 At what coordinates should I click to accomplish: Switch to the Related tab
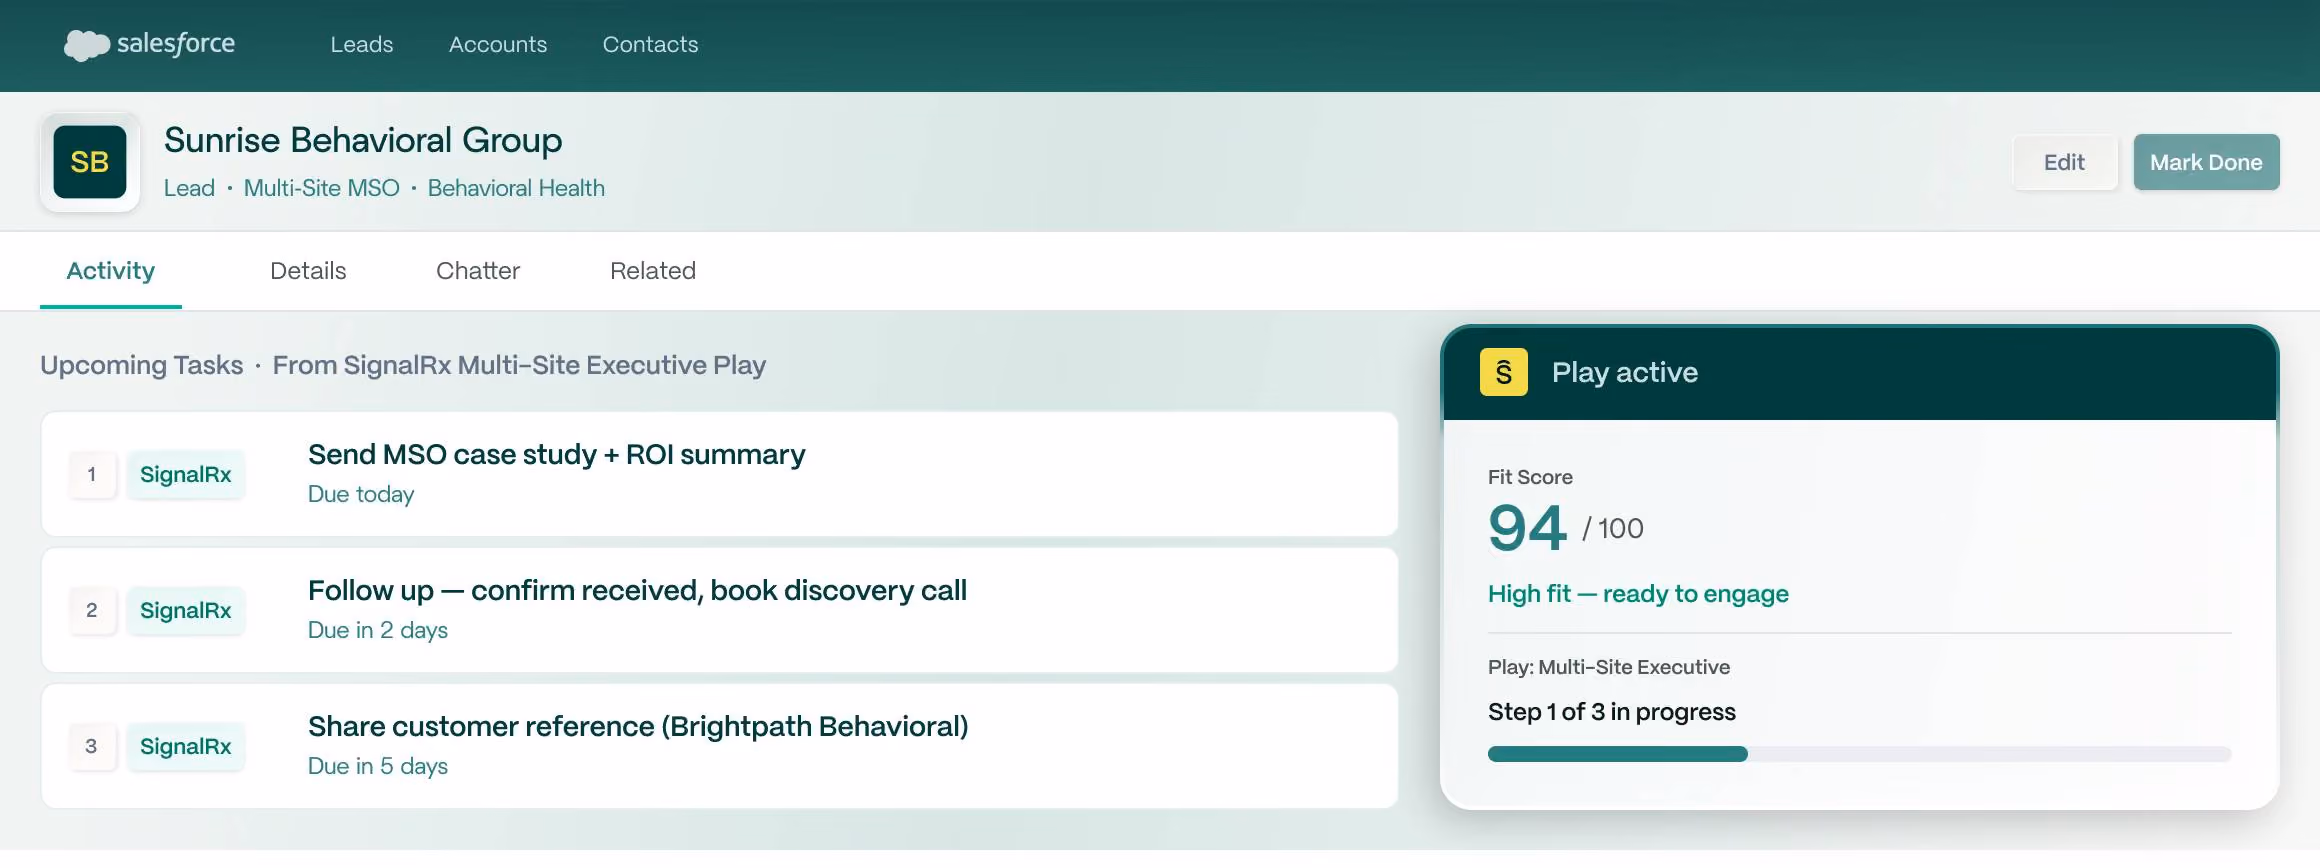pyautogui.click(x=653, y=271)
